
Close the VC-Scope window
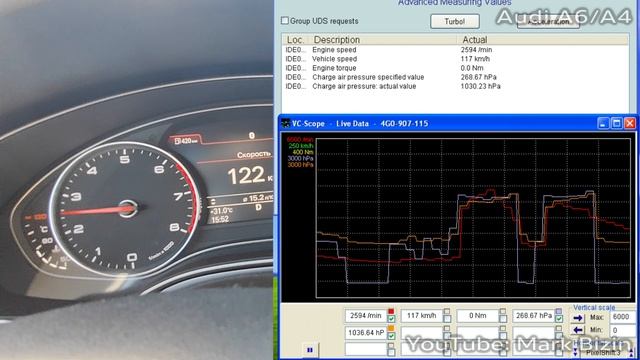coord(630,123)
